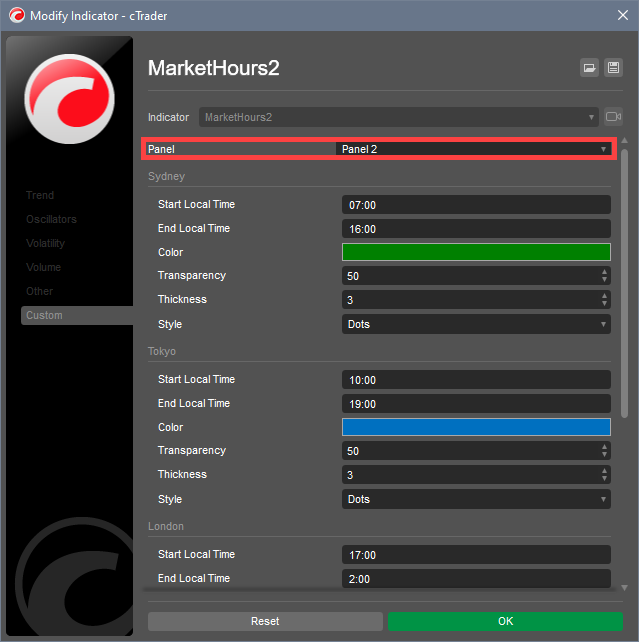Select the Custom category
Viewport: 639px width, 642px height.
pyautogui.click(x=77, y=315)
